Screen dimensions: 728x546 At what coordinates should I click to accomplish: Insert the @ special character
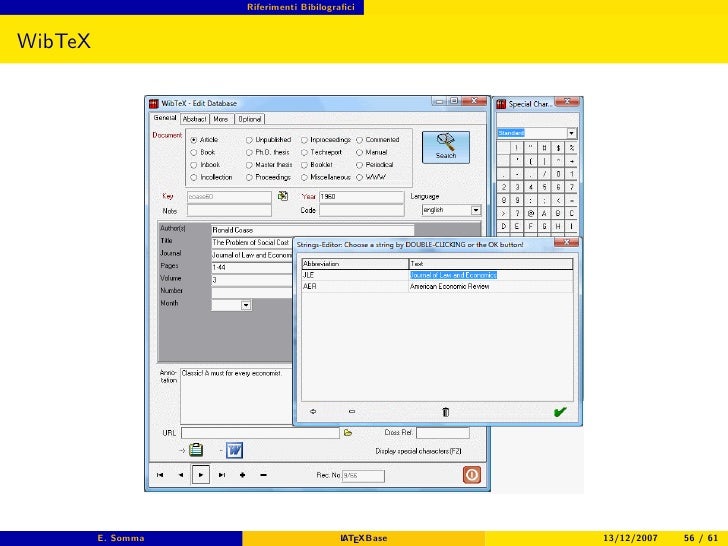click(531, 213)
